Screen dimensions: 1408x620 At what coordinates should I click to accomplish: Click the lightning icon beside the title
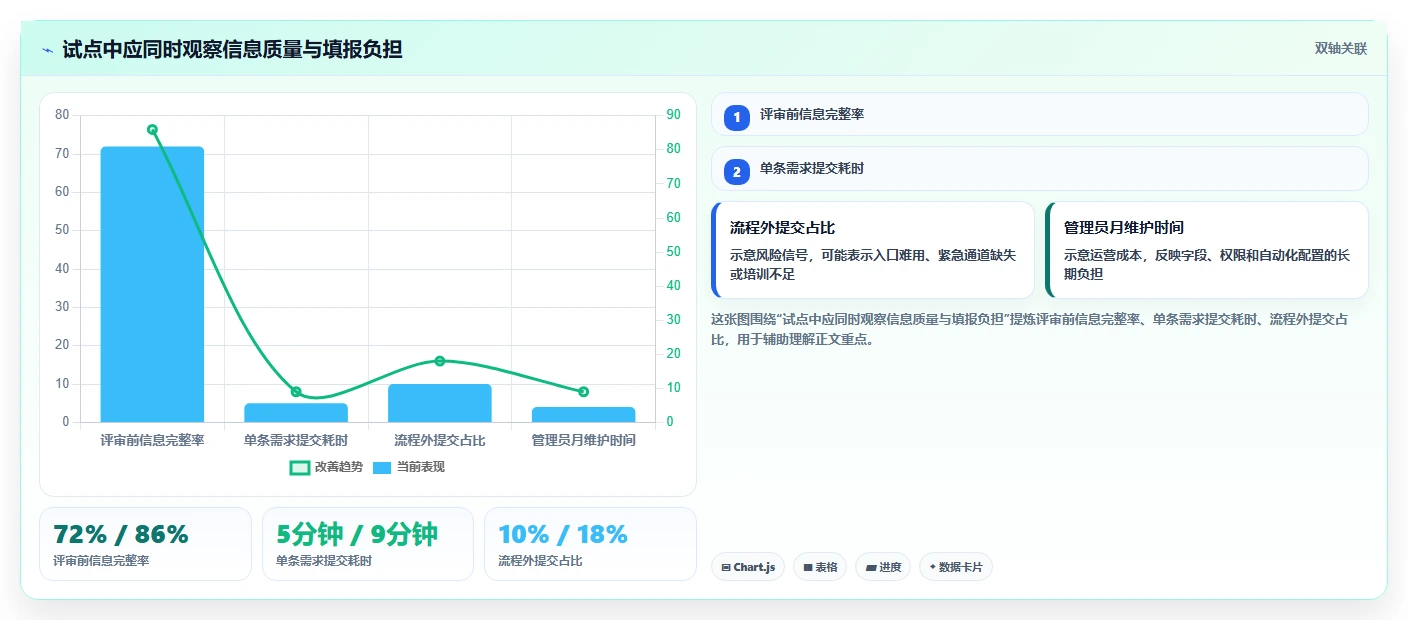pos(47,50)
